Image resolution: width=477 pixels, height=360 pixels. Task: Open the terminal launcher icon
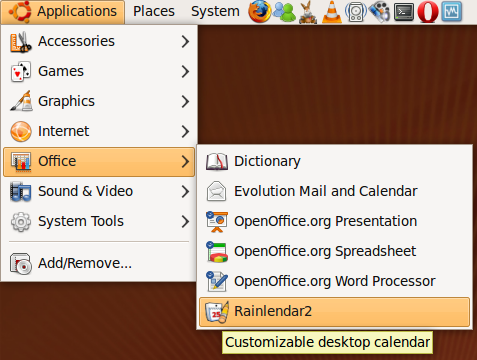point(404,12)
